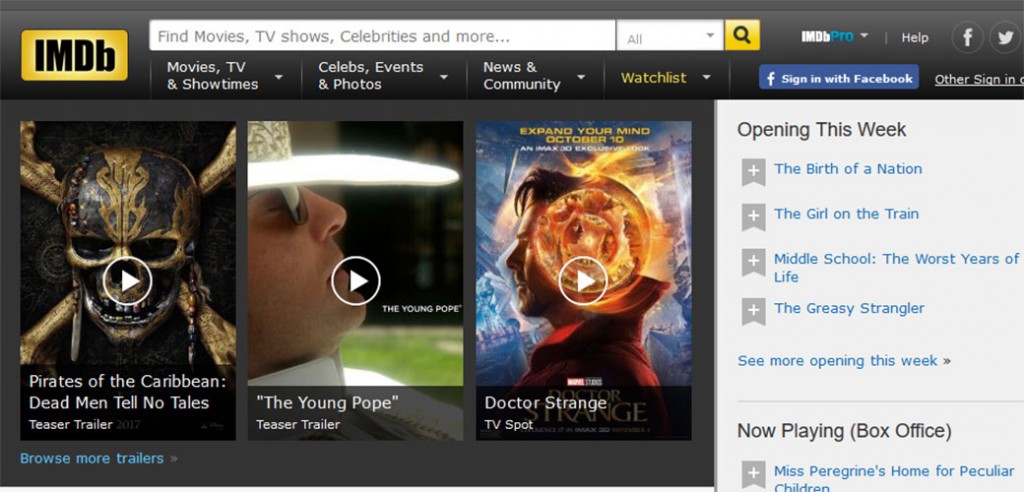Click See more opening this week
Image resolution: width=1024 pixels, height=492 pixels.
(844, 361)
